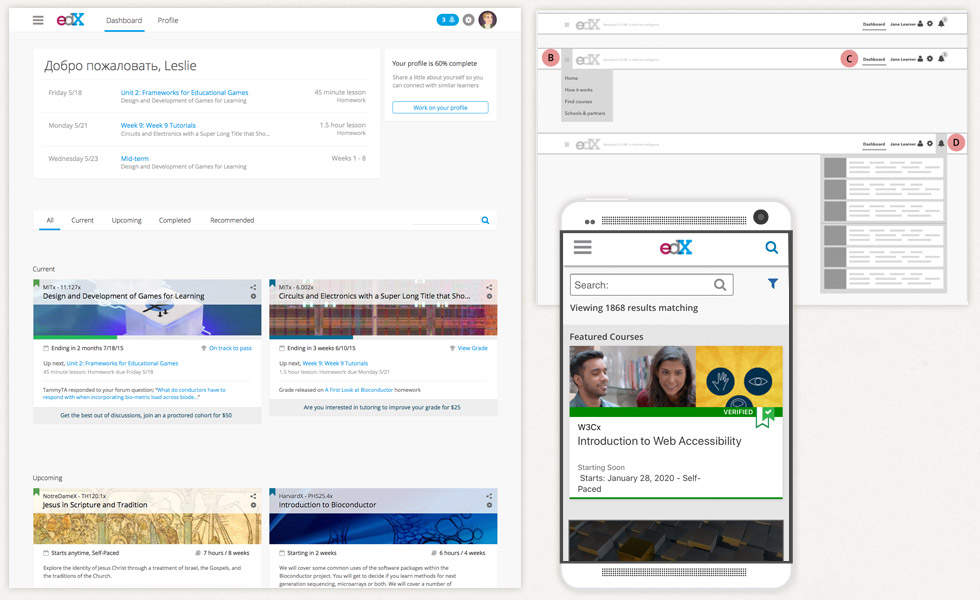This screenshot has width=980, height=600.
Task: Select the Completed course filter tab
Action: click(174, 221)
